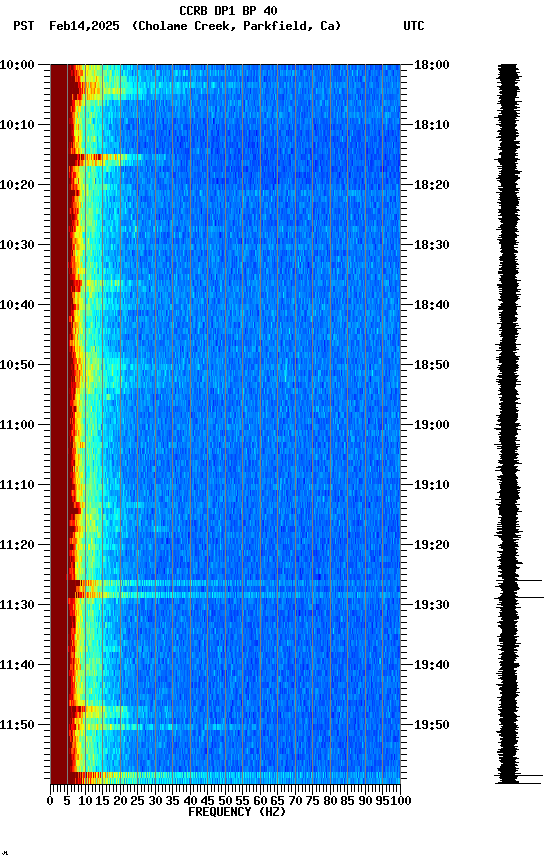Click the 18:30 UTC time label

pos(432,245)
